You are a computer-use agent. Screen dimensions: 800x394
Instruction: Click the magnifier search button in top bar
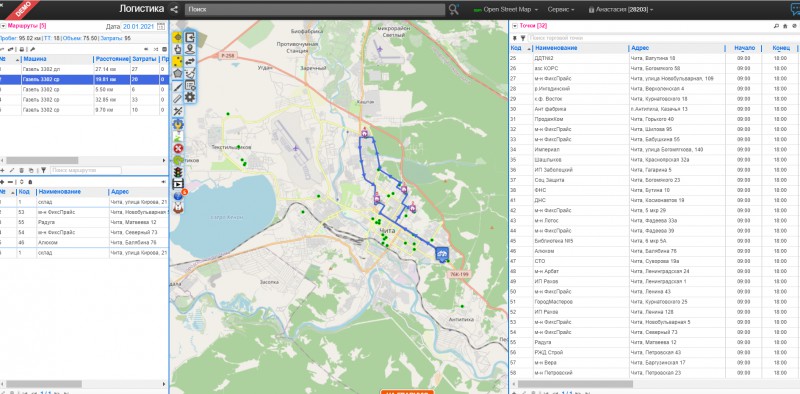pyautogui.click(x=453, y=9)
